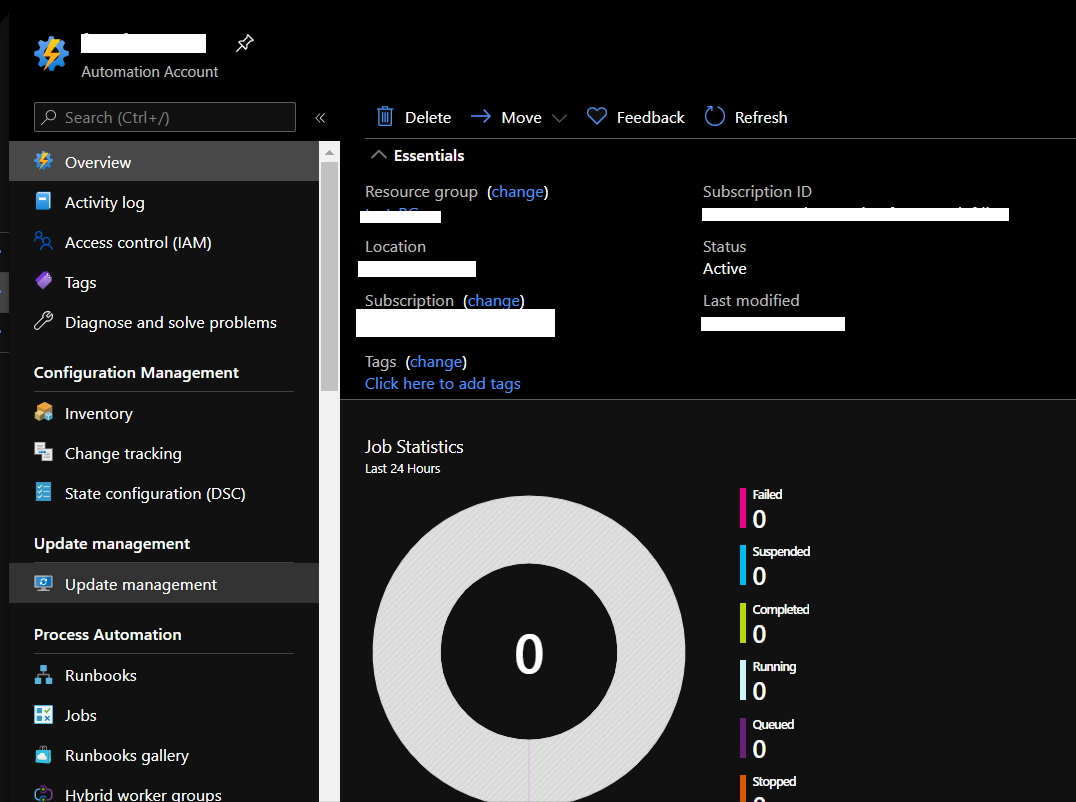Image resolution: width=1076 pixels, height=802 pixels.
Task: Click the pink Failed color bar
Action: point(742,508)
